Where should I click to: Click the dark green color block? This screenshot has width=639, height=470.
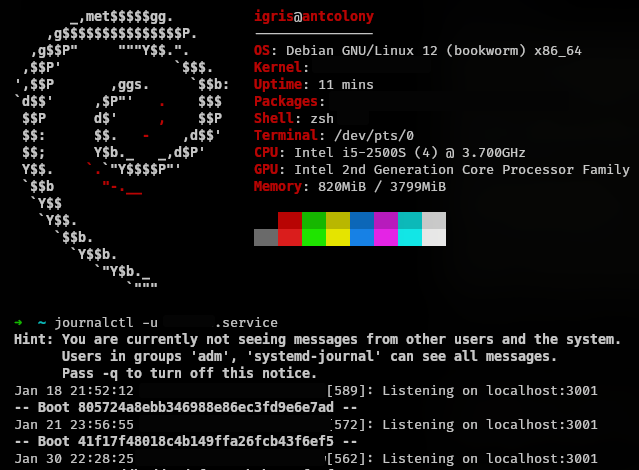point(314,220)
